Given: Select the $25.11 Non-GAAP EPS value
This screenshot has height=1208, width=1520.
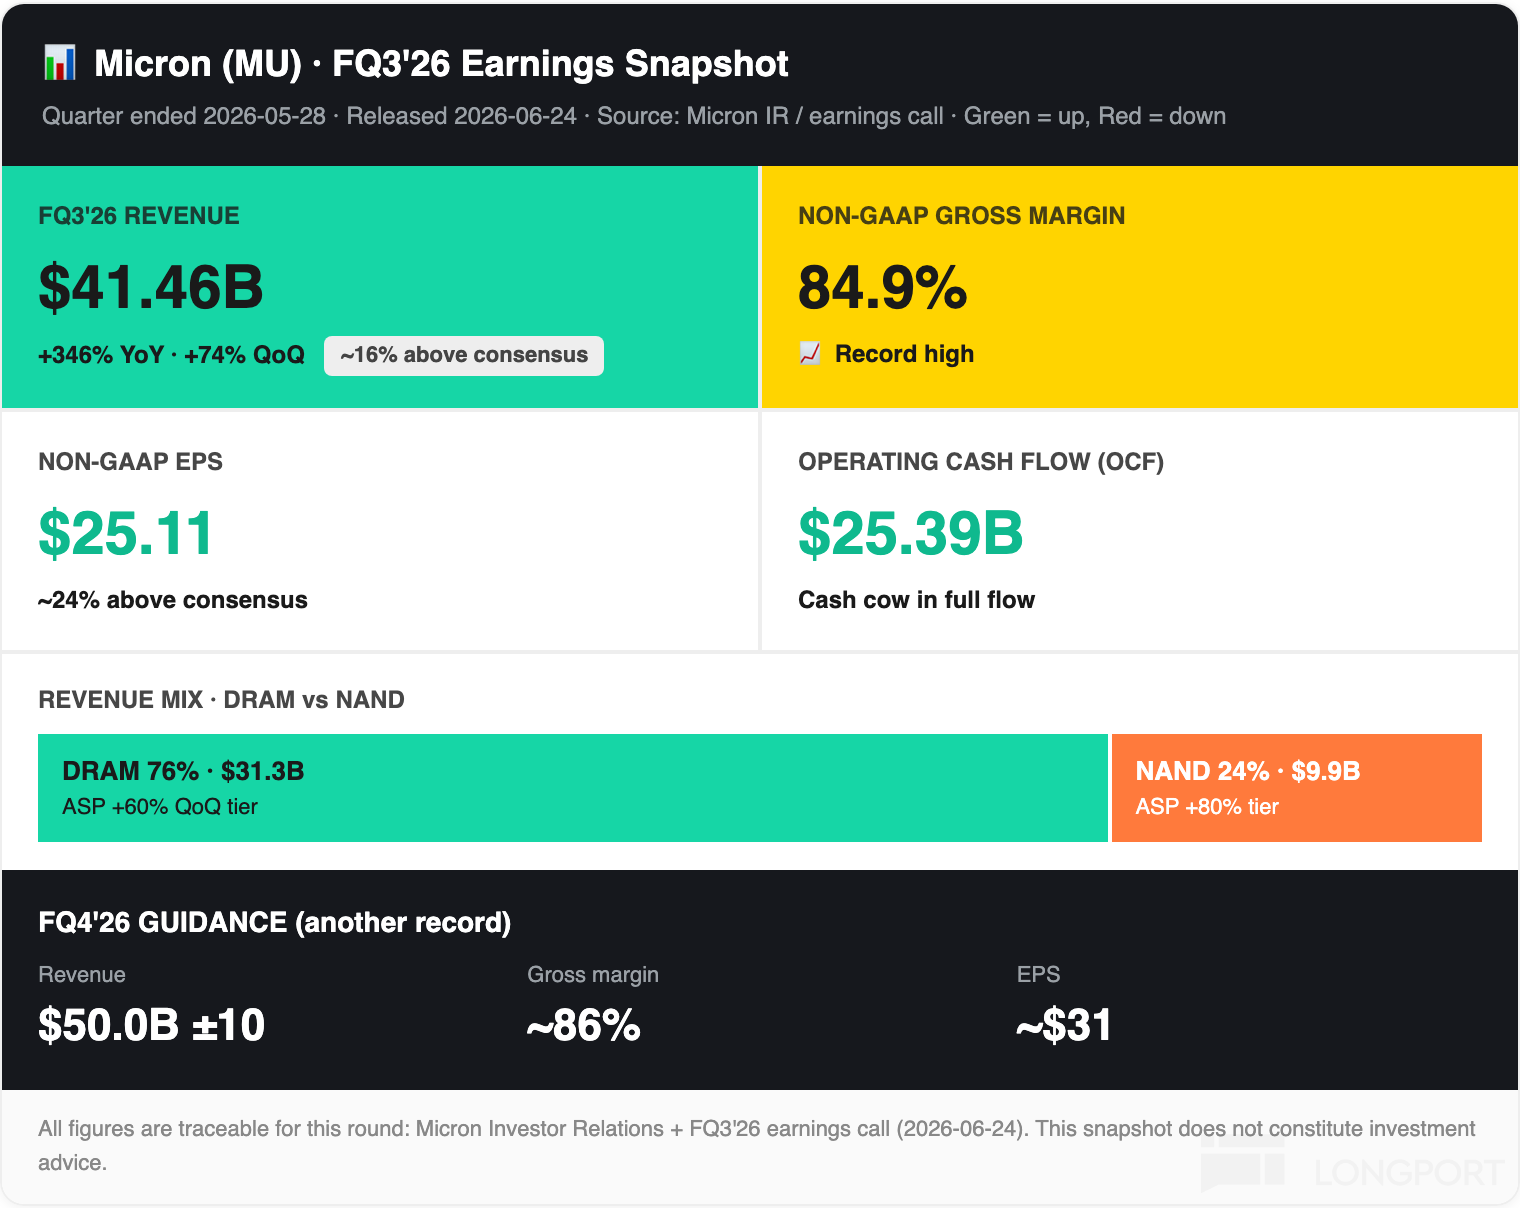Looking at the screenshot, I should pos(126,533).
